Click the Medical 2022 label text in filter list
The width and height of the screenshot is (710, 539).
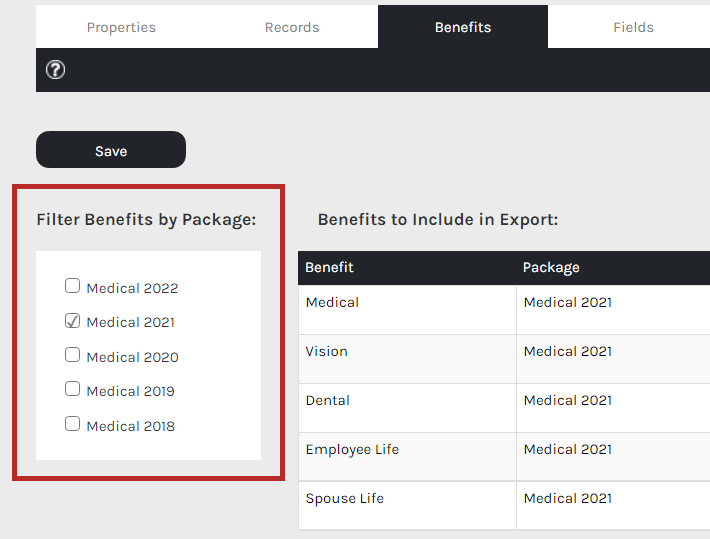[x=132, y=288]
